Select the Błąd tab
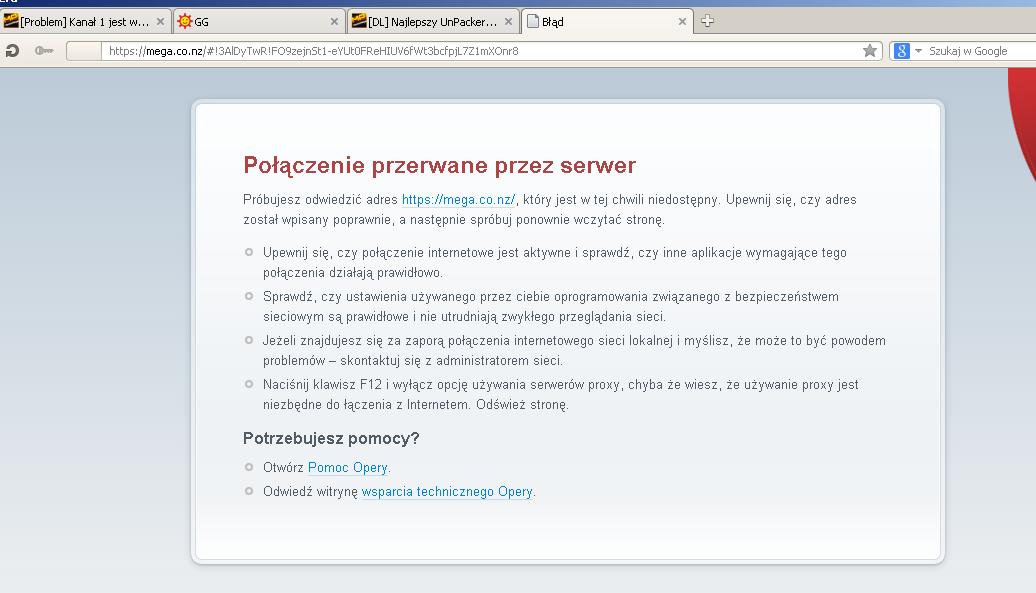Screen dimensions: 1036x593 click(607, 22)
